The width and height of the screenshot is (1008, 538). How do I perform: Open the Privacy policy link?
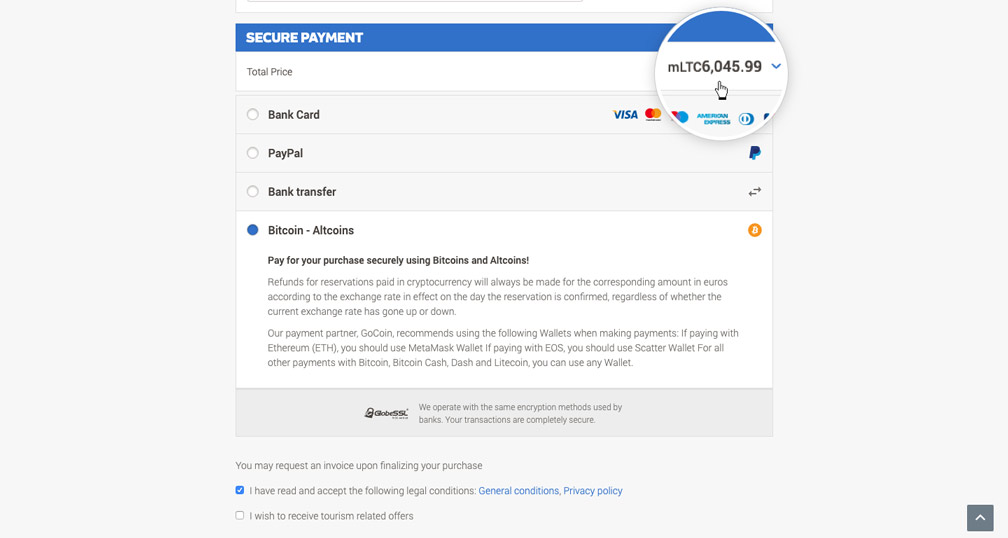point(592,491)
